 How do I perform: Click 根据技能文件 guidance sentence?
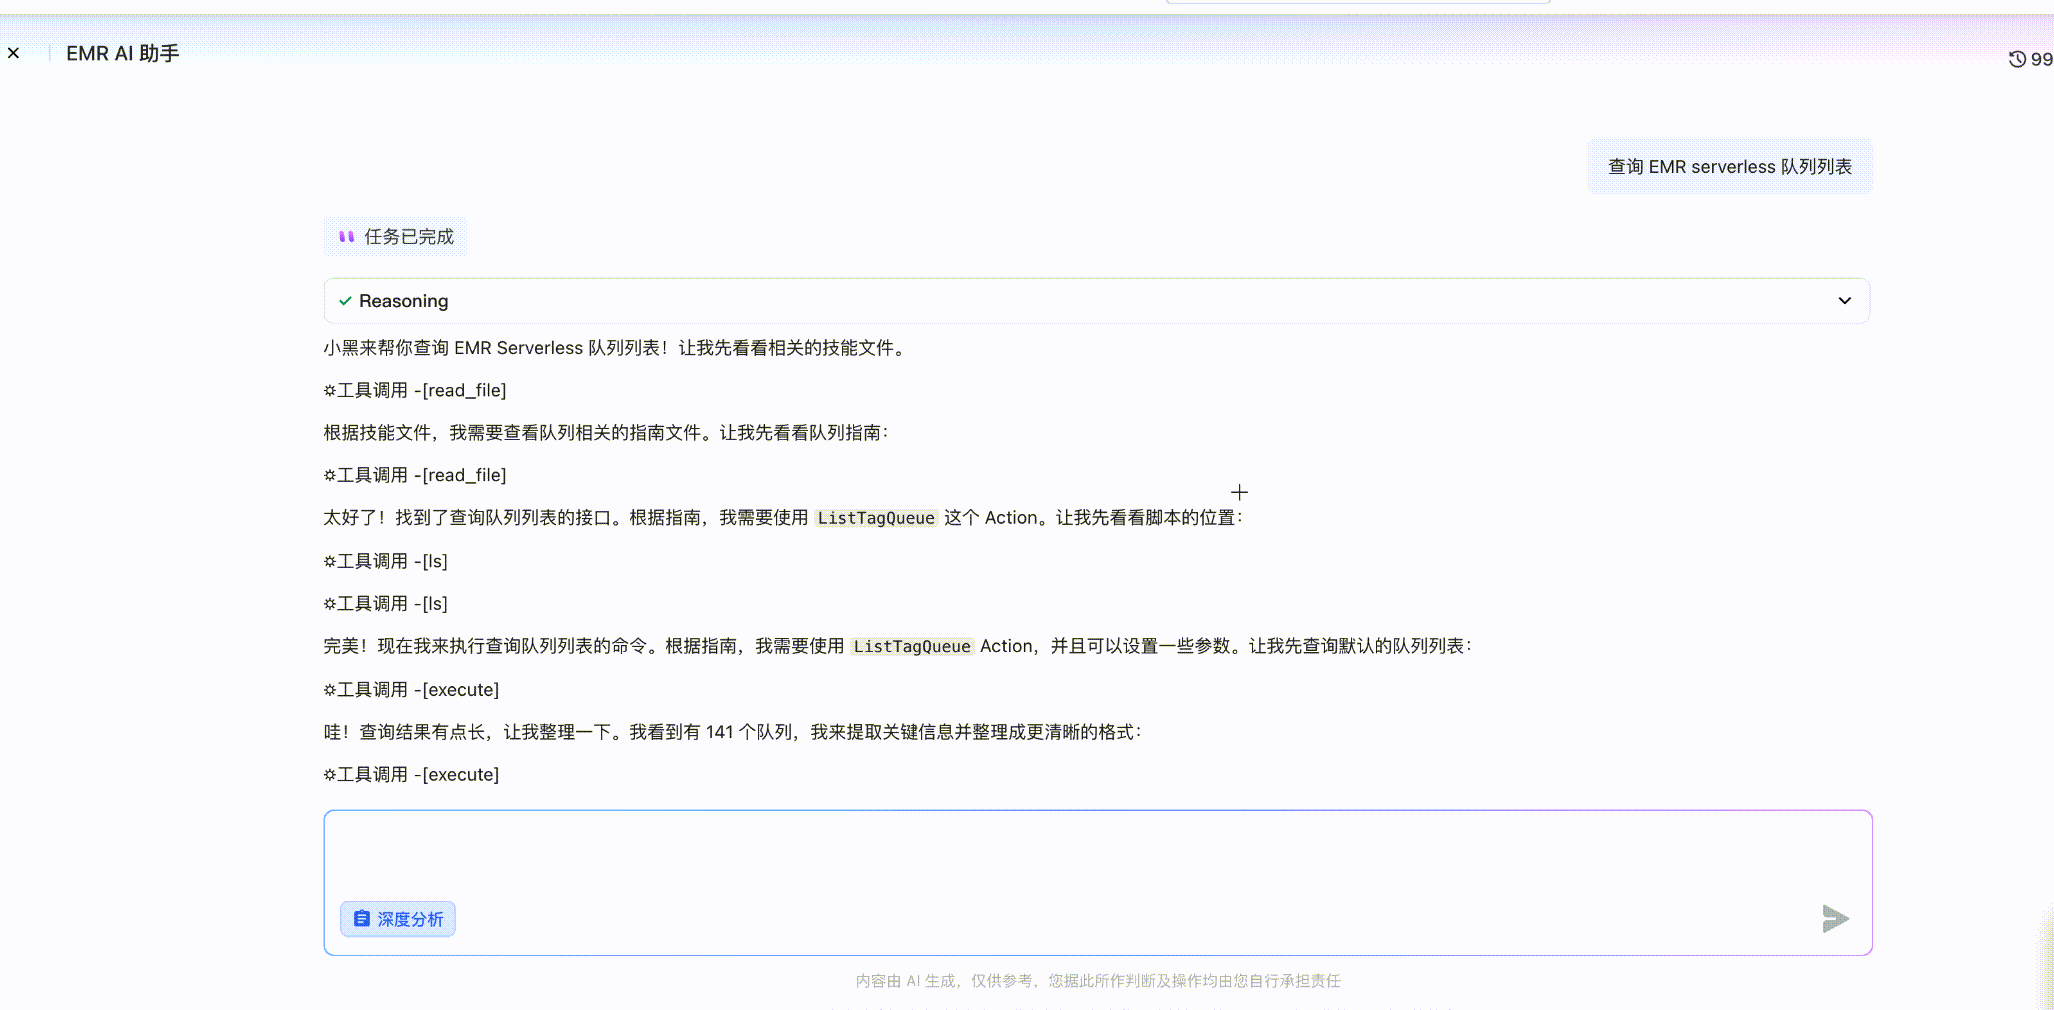point(606,433)
